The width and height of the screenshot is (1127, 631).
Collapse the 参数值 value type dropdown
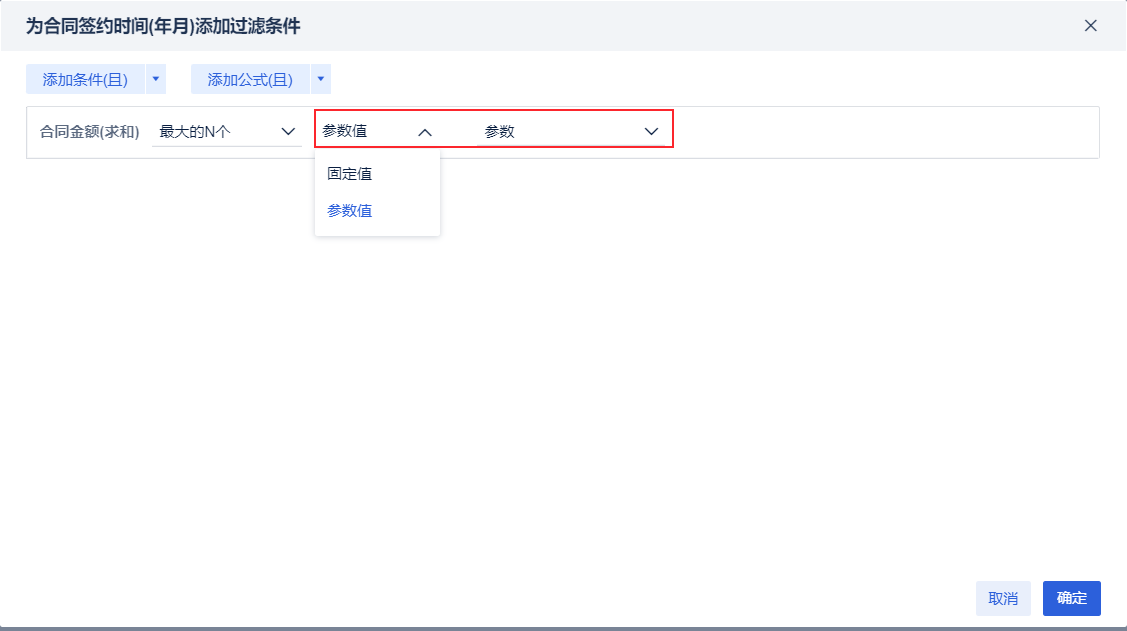point(377,132)
